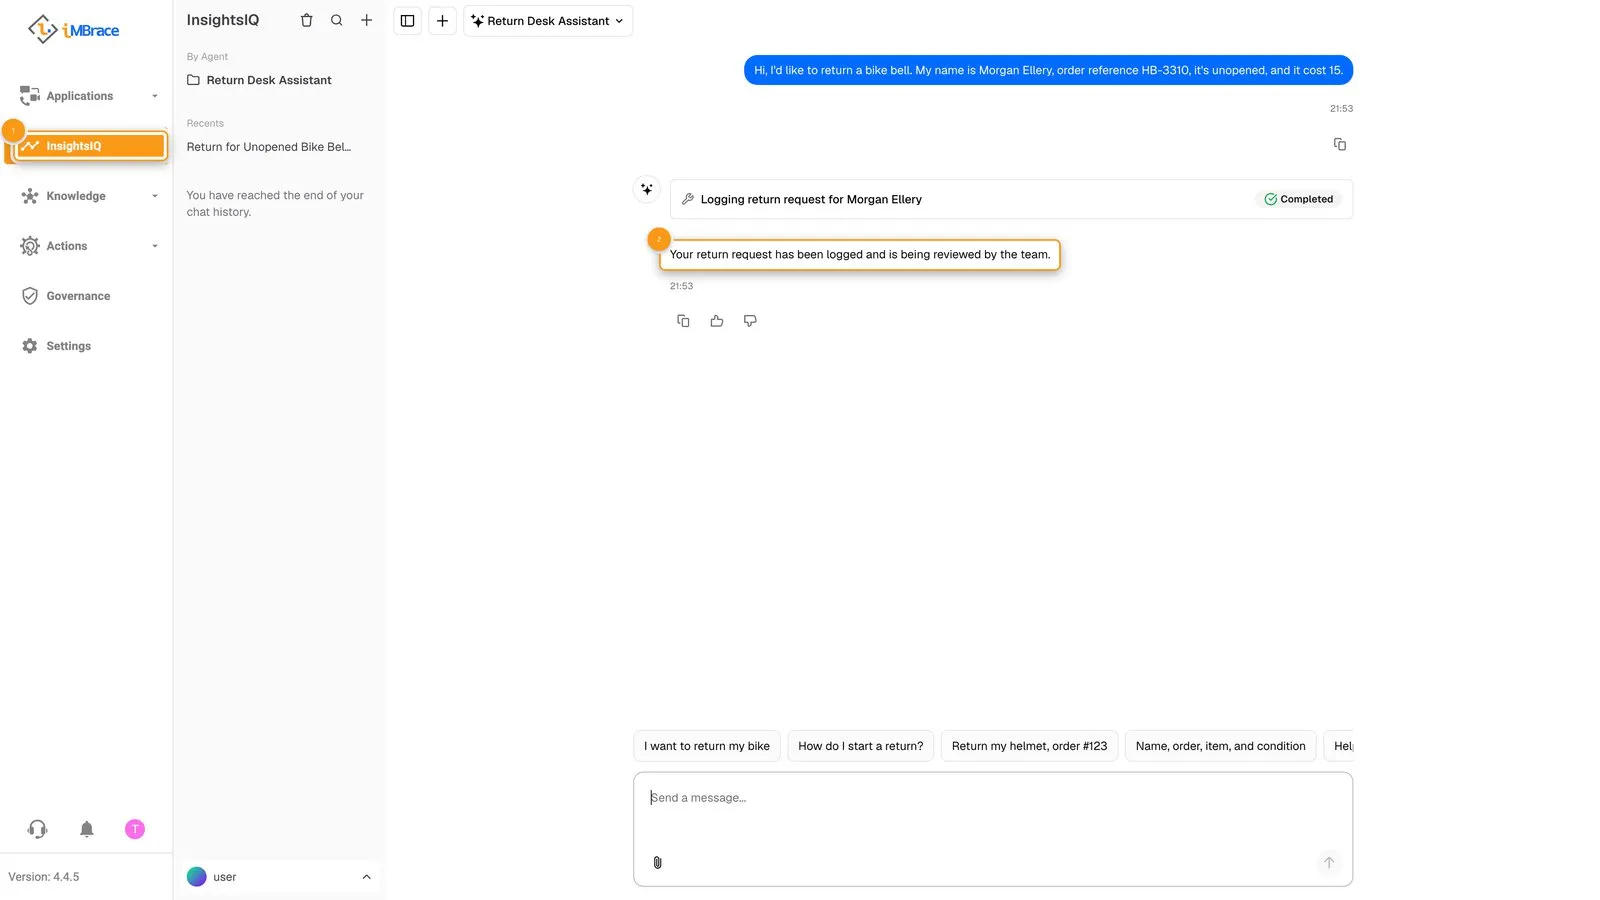Open the Return Desk Assistant agent dropdown
Viewport: 1600px width, 900px height.
coord(548,21)
